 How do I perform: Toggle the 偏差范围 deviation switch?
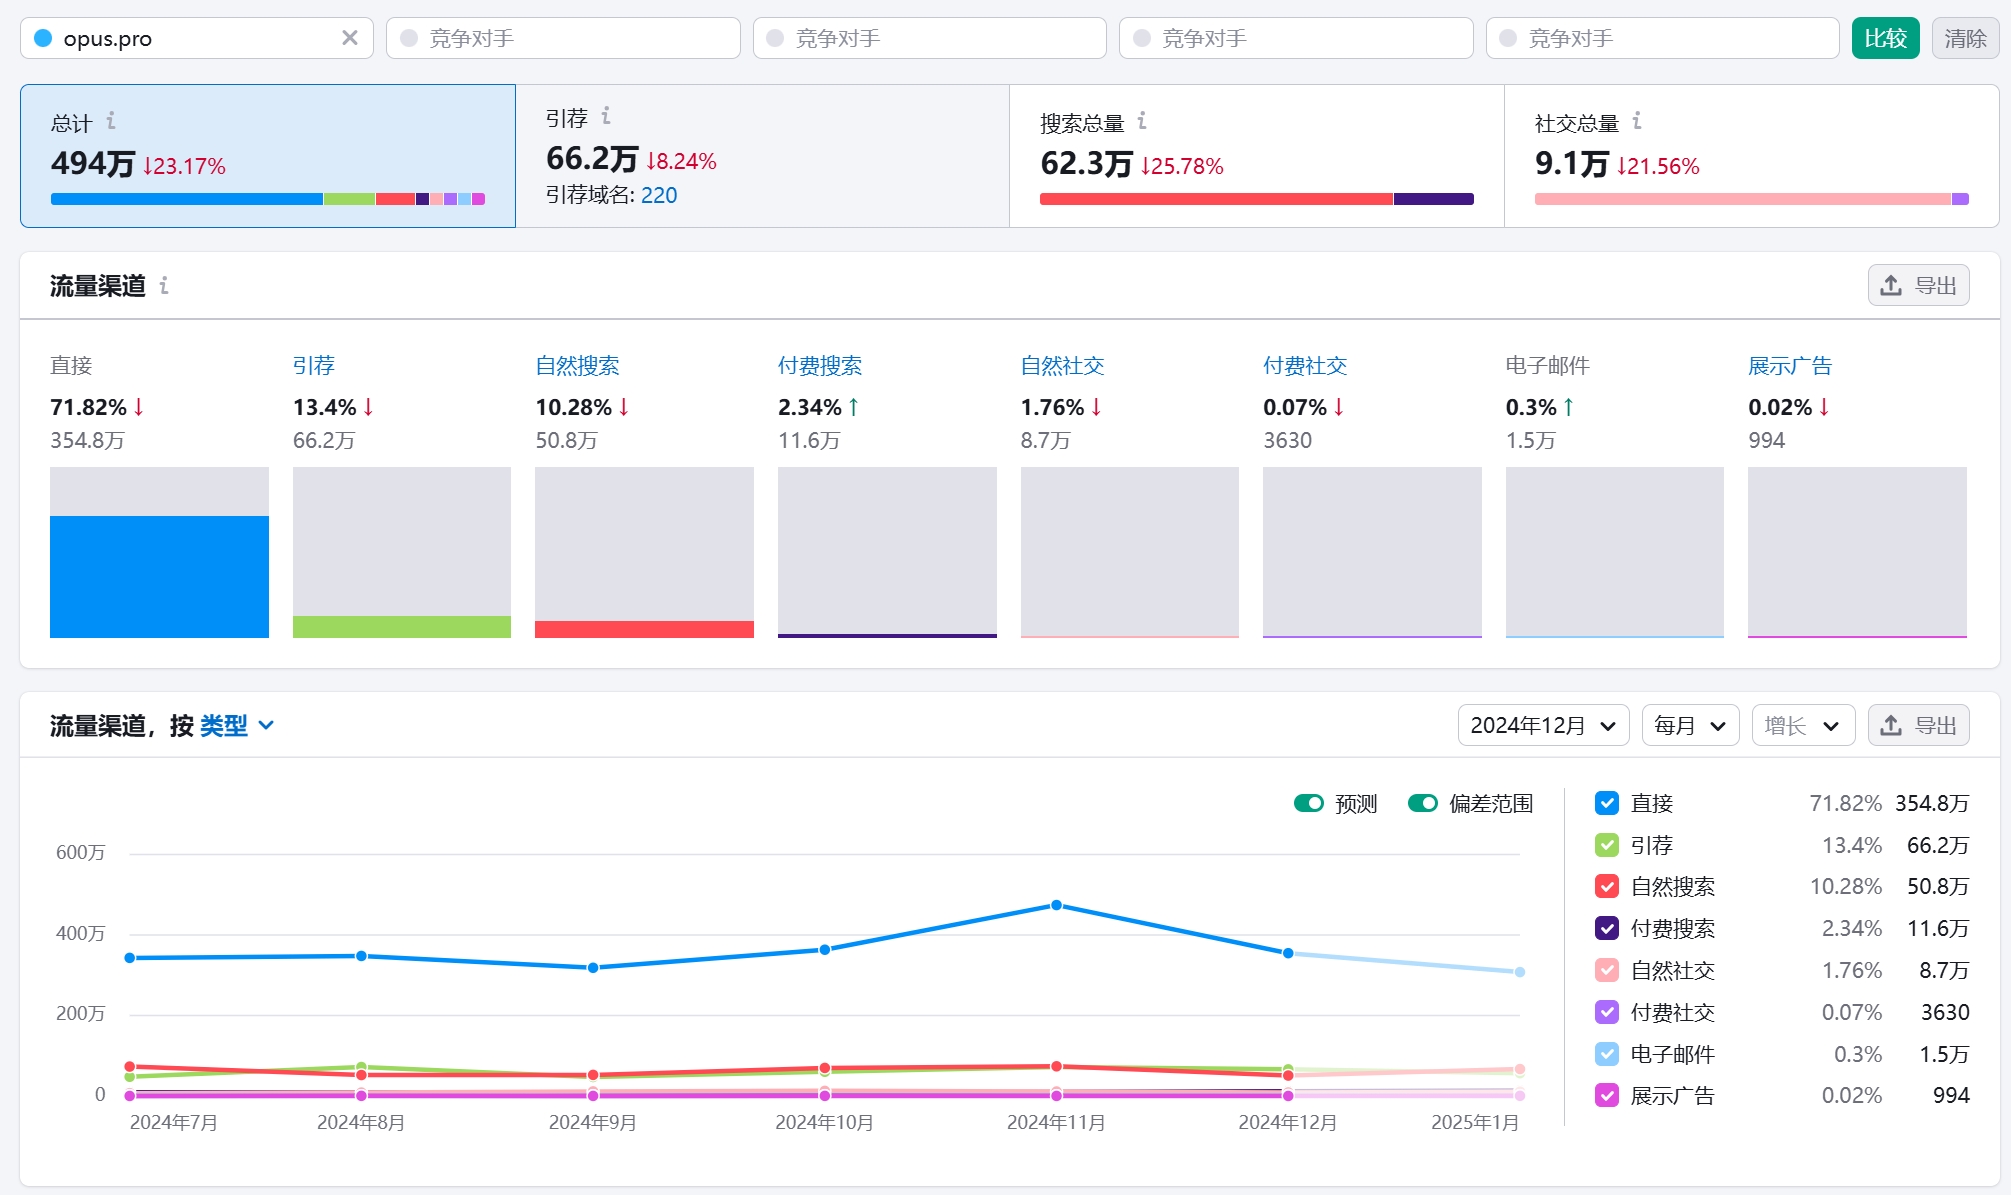[1422, 803]
